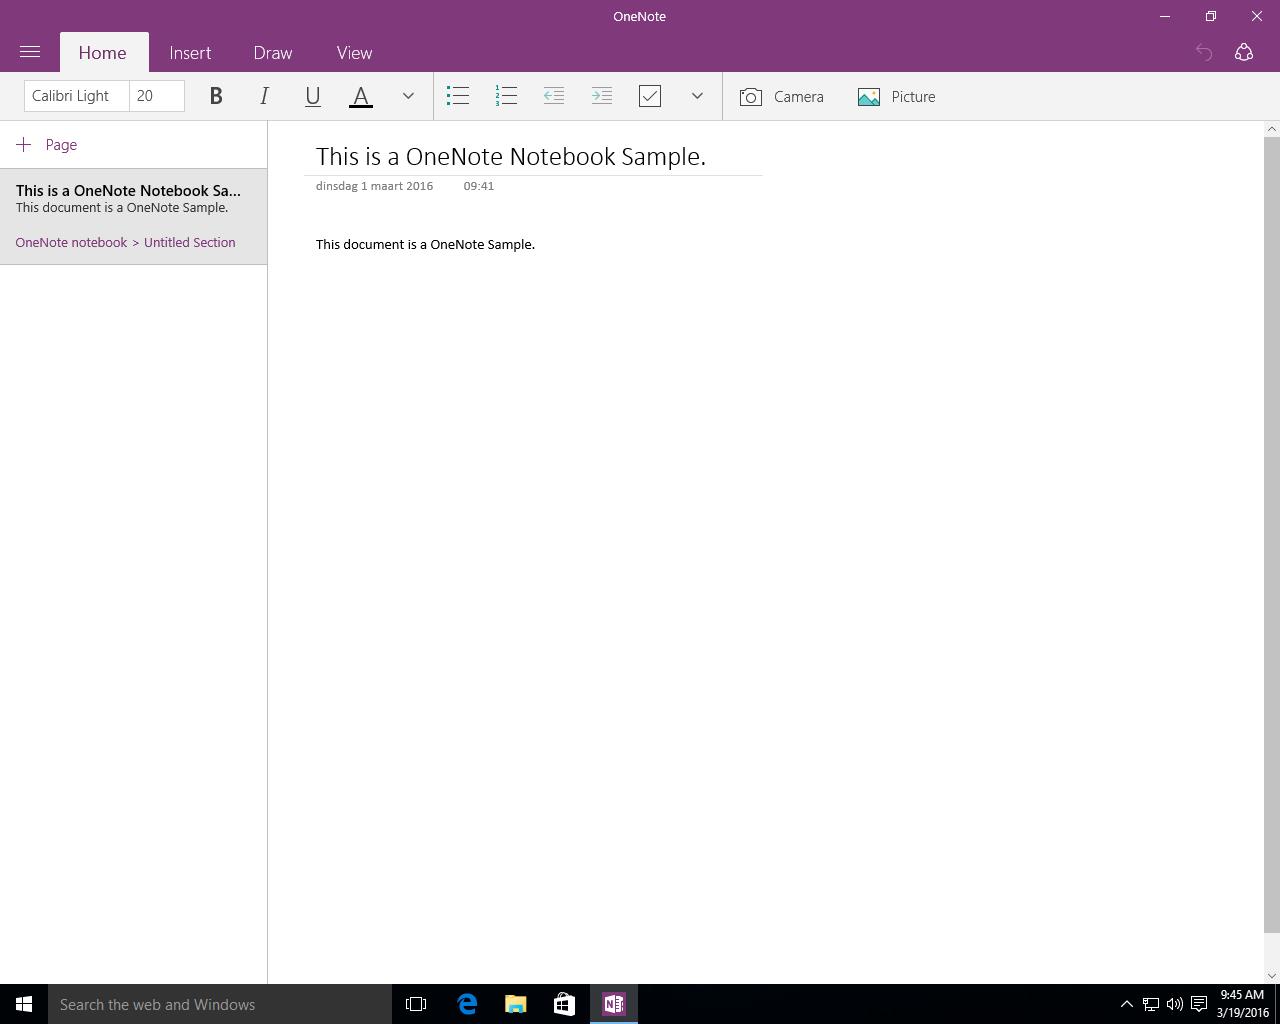
Task: Click the scrollbar up arrow
Action: (x=1272, y=129)
